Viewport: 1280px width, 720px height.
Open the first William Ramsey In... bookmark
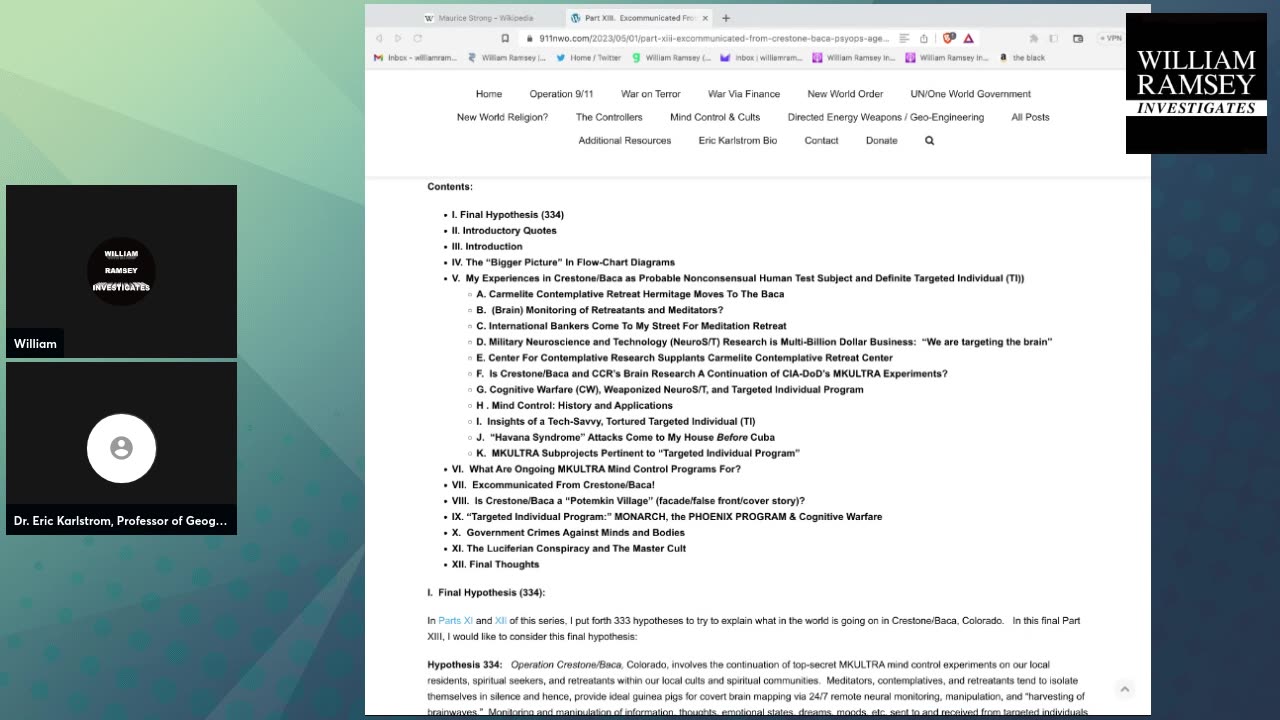point(854,58)
